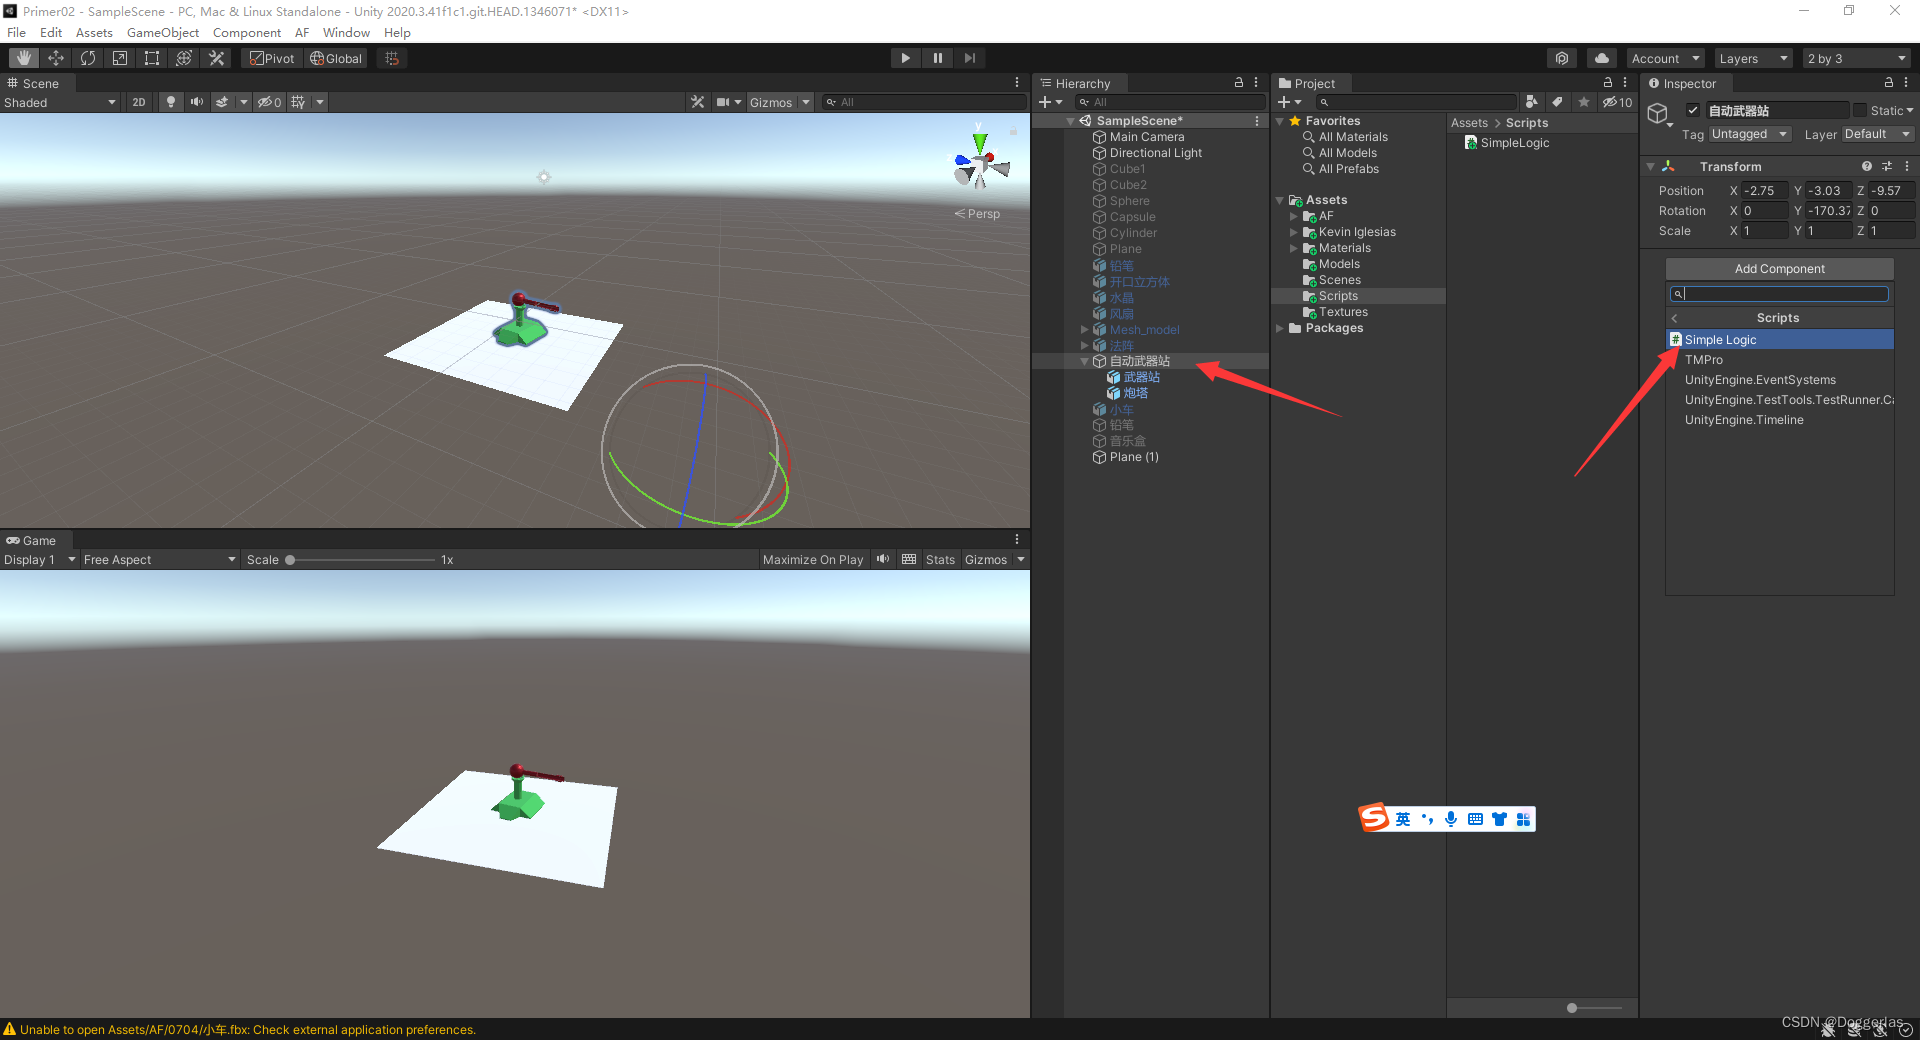
Task: Click the Add Component button
Action: pyautogui.click(x=1779, y=269)
